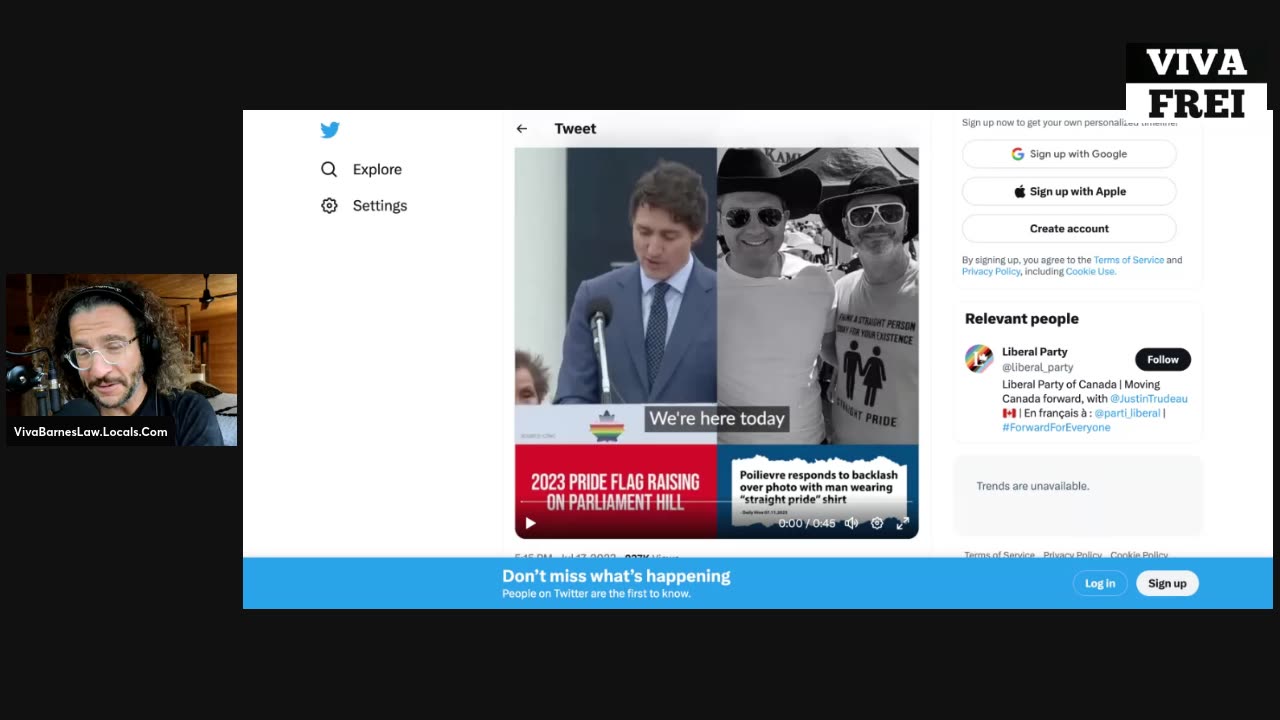
Task: Open the Privacy Policy link
Action: [991, 272]
